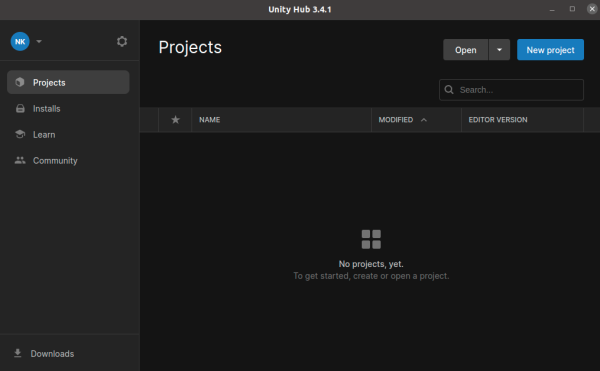This screenshot has height=371, width=600.
Task: Create a New project
Action: (550, 50)
